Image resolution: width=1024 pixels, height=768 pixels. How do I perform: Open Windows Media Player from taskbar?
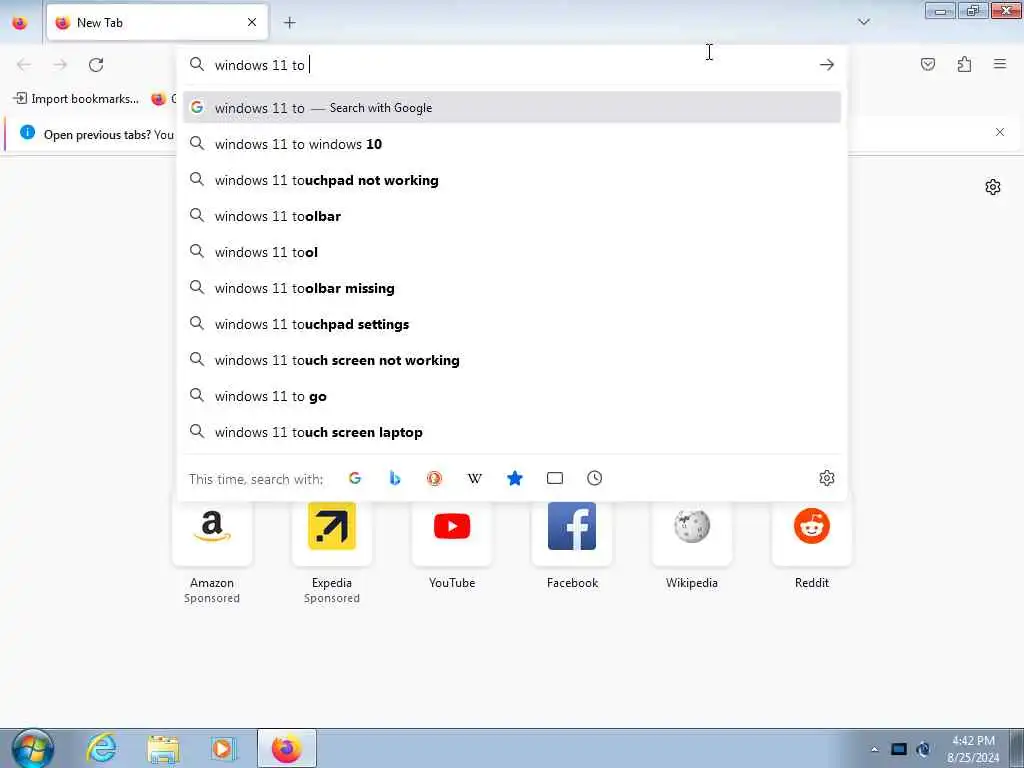tap(223, 748)
